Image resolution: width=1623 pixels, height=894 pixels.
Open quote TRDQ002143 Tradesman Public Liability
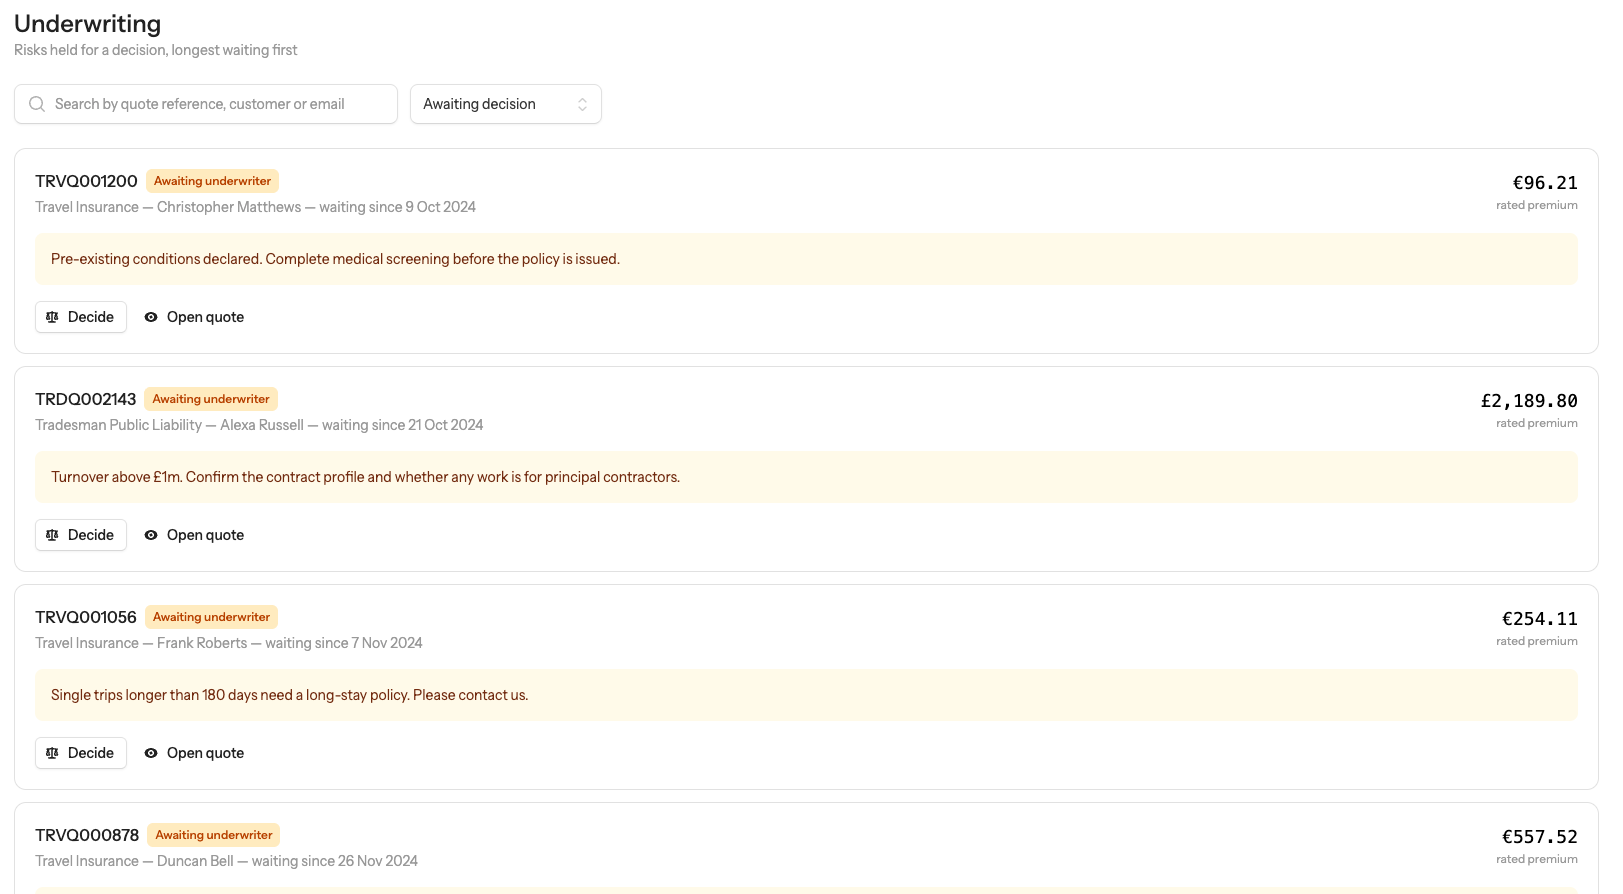coord(194,535)
